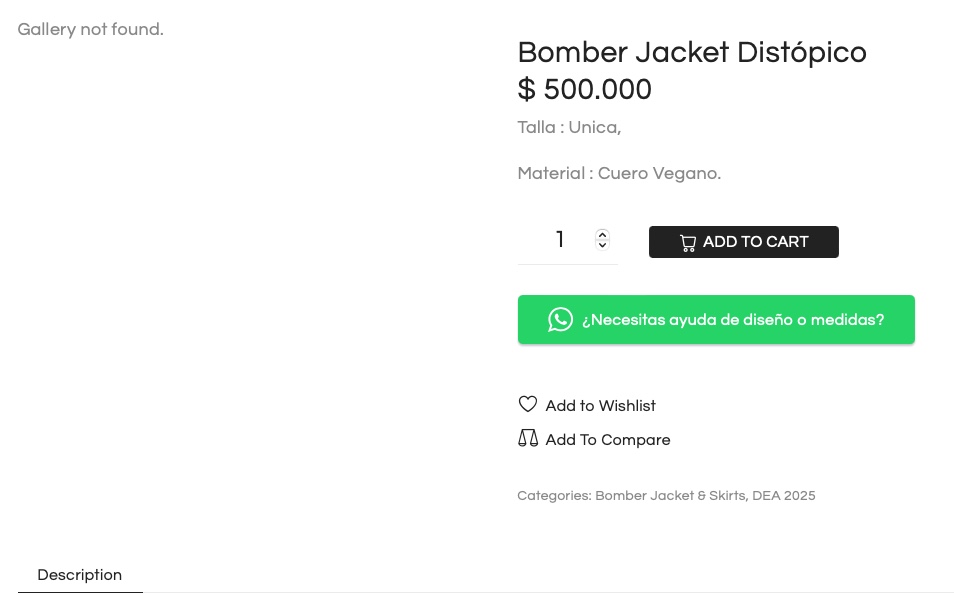This screenshot has width=954, height=594.
Task: Open the "DEA 2025" category link
Action: [784, 496]
